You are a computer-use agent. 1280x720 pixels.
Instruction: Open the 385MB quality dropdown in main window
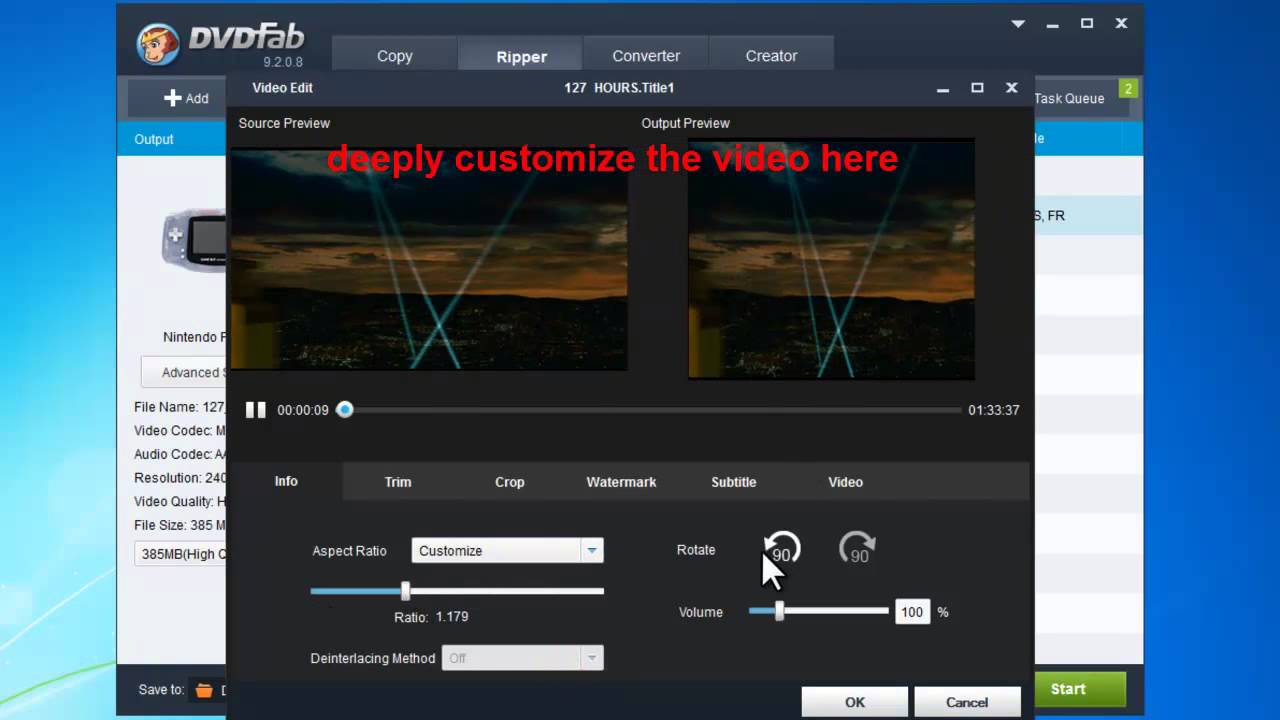tap(181, 553)
